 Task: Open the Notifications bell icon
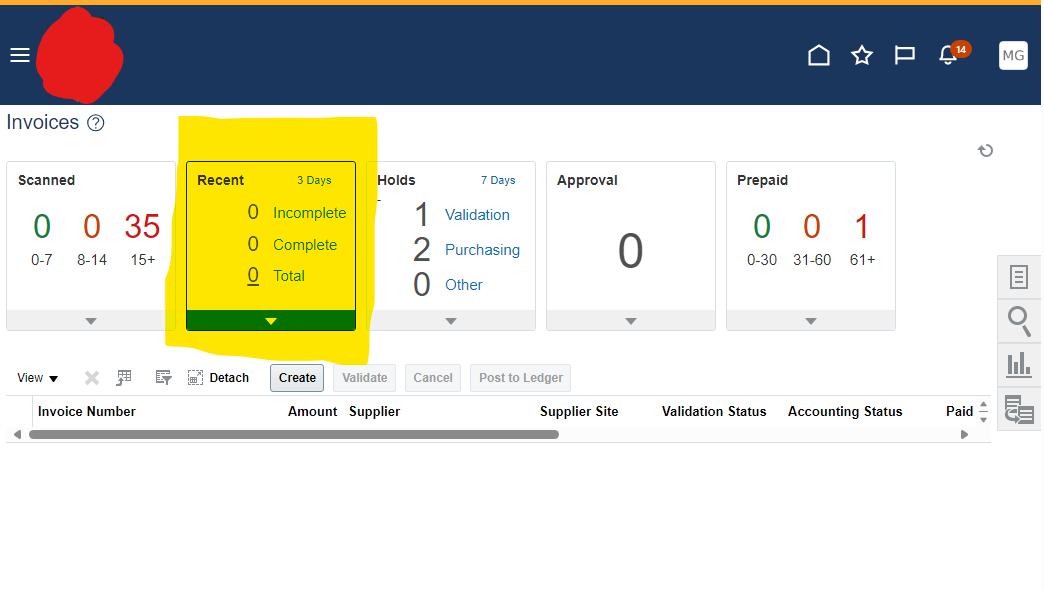(947, 56)
